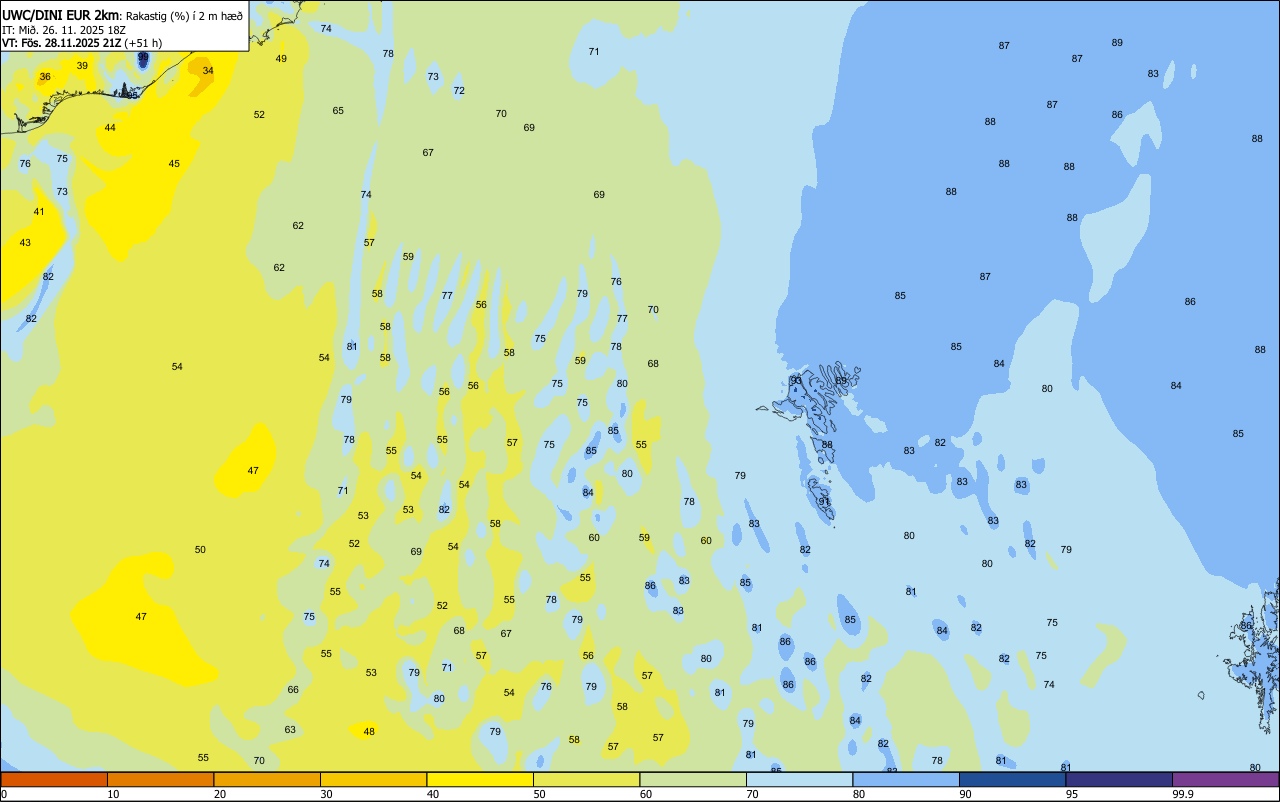Click the map value '39'
The width and height of the screenshot is (1280, 802).
[x=82, y=66]
